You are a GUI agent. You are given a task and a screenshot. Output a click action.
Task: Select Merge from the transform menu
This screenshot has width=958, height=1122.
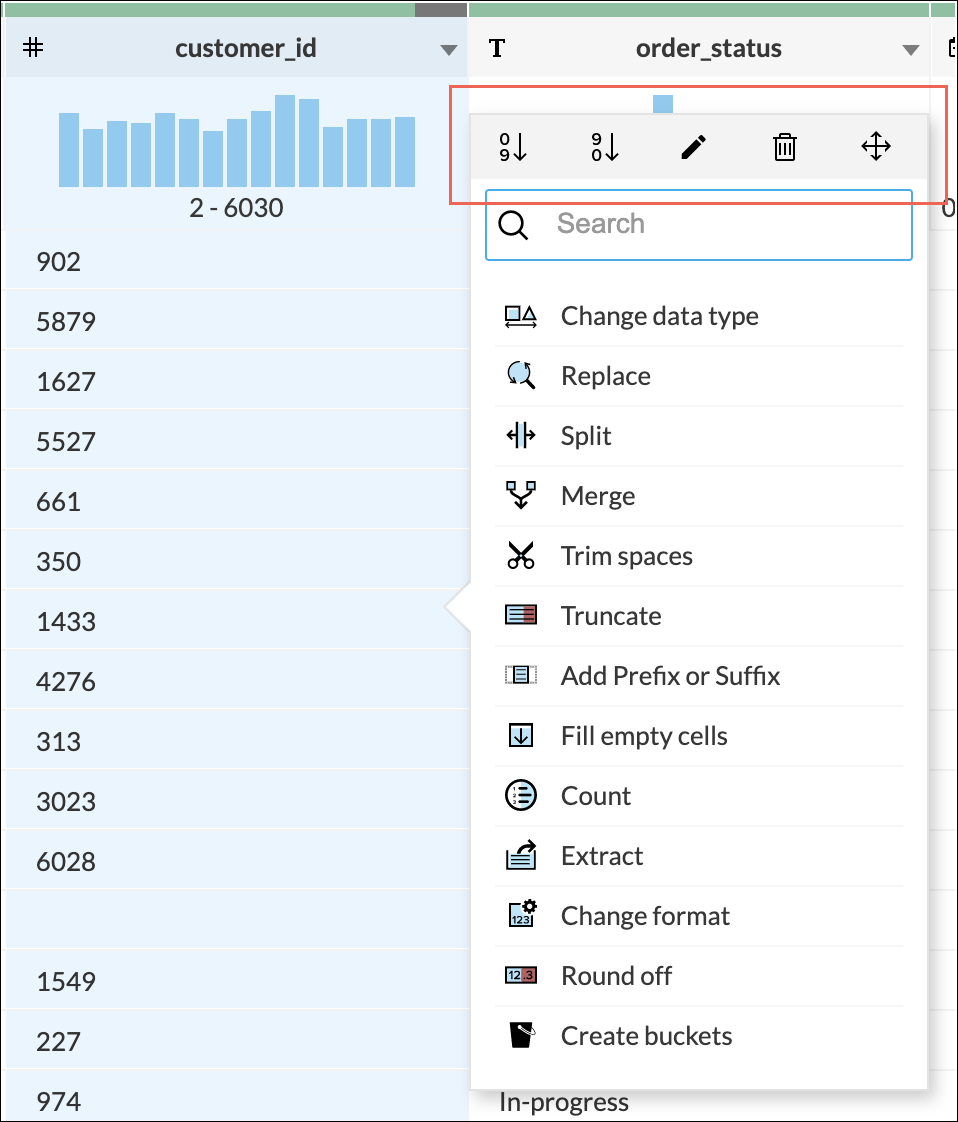598,496
